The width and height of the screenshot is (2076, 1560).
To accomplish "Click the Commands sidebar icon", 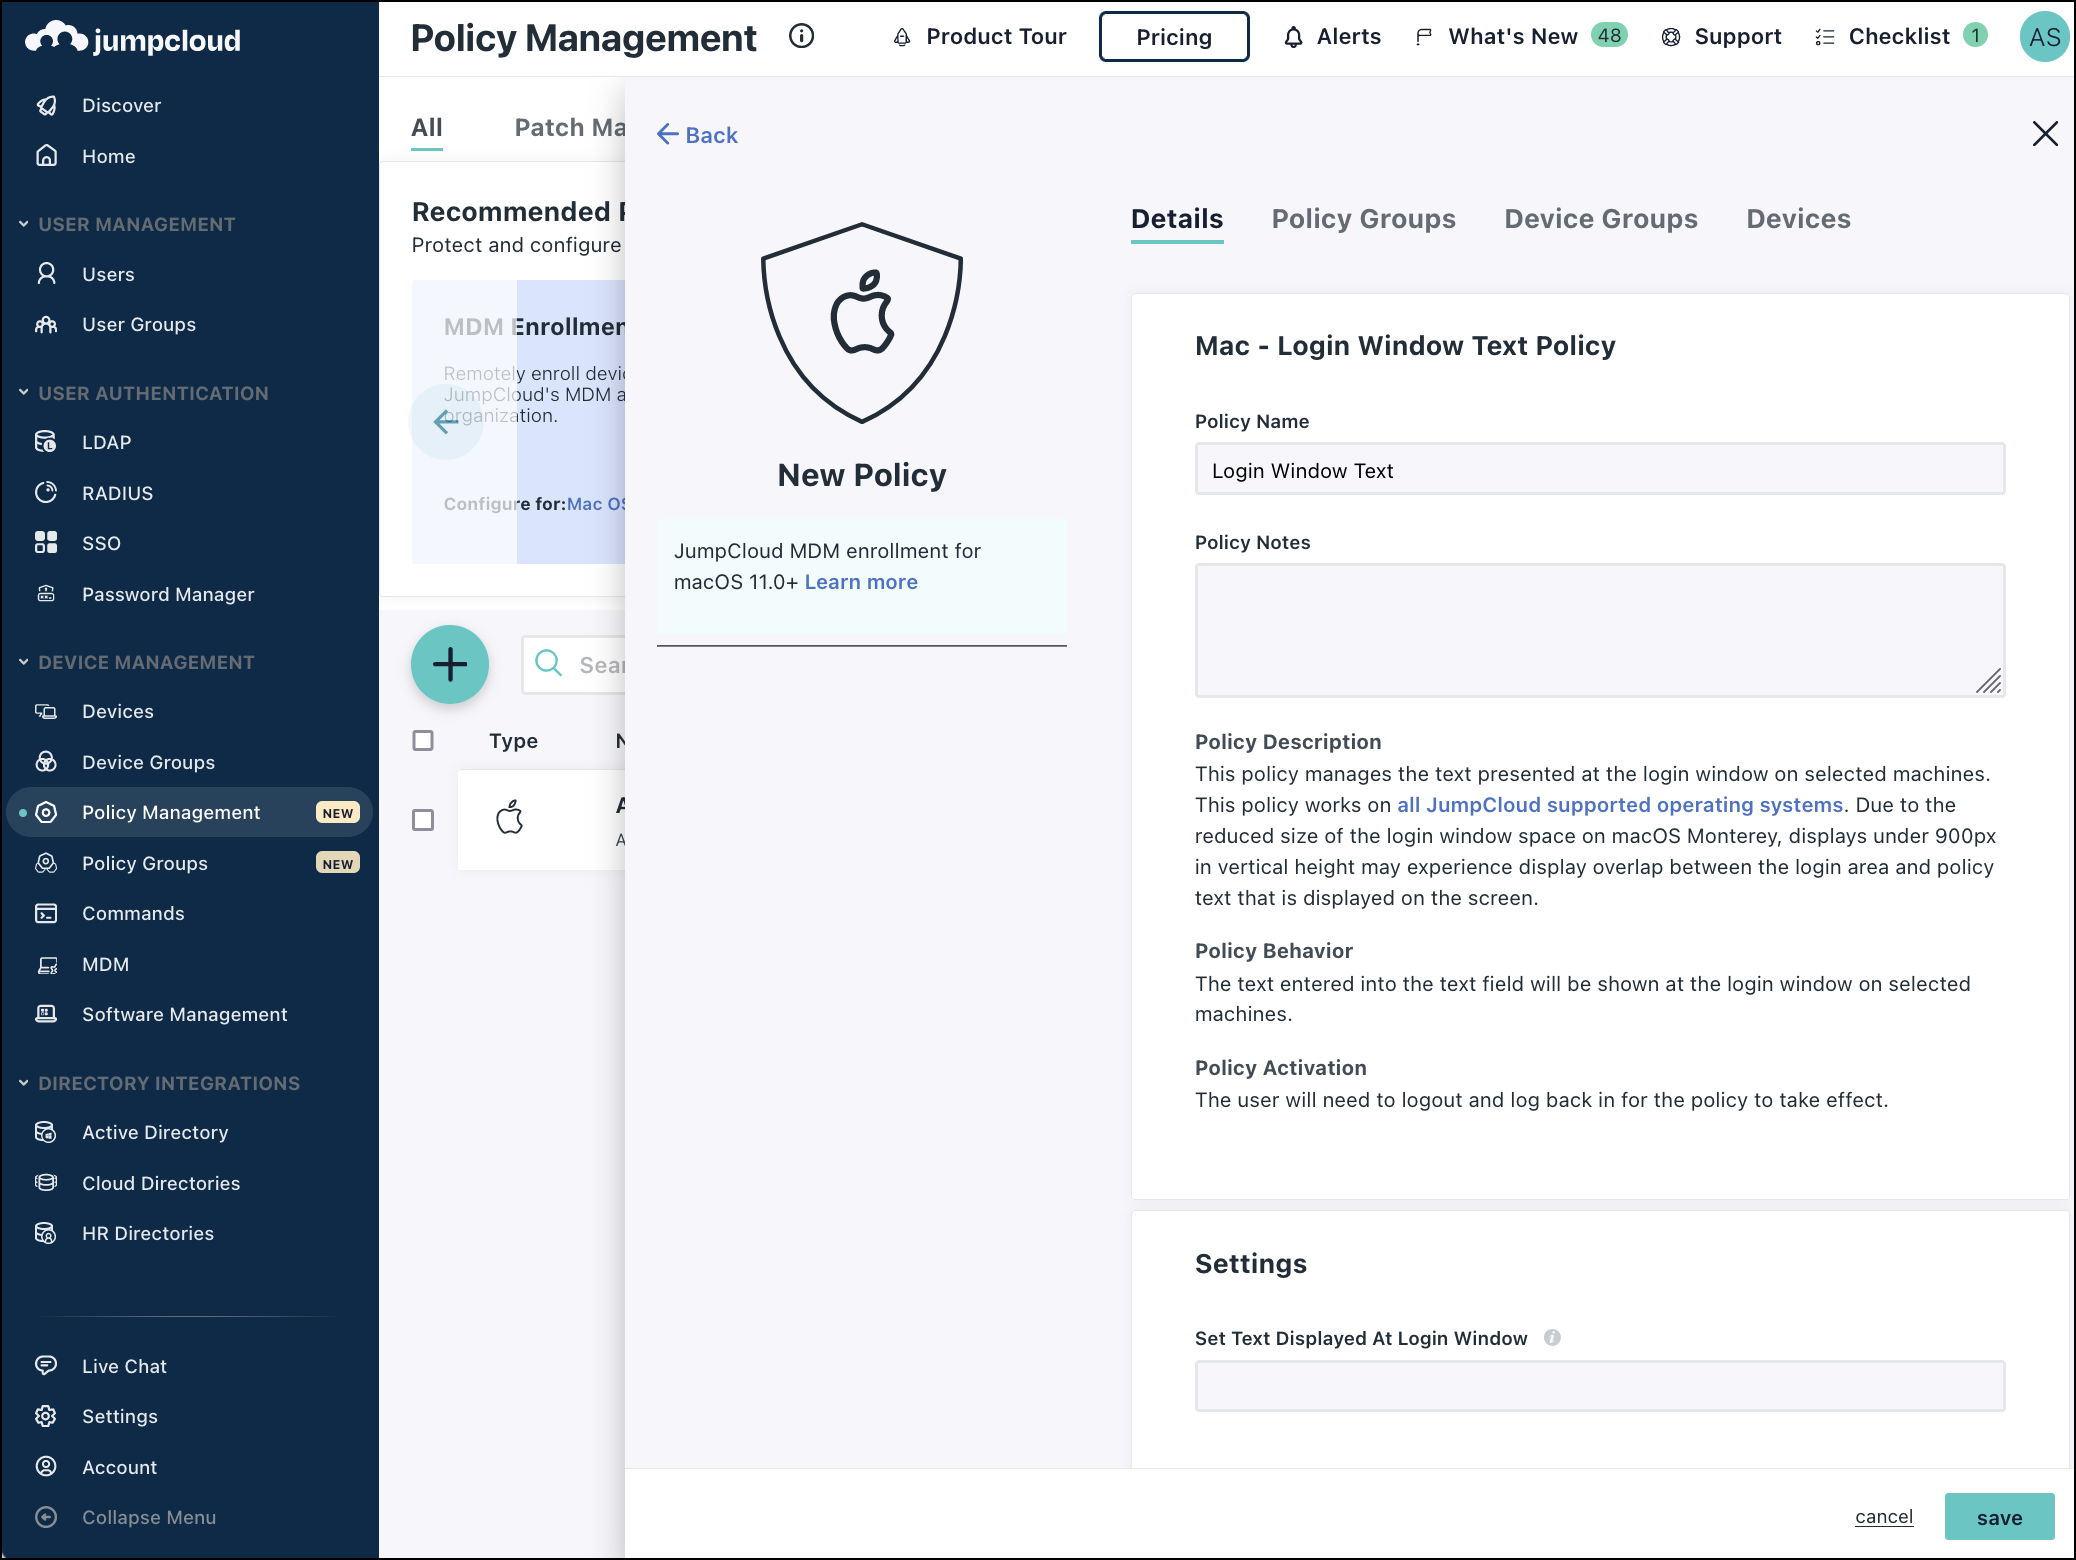I will point(46,913).
